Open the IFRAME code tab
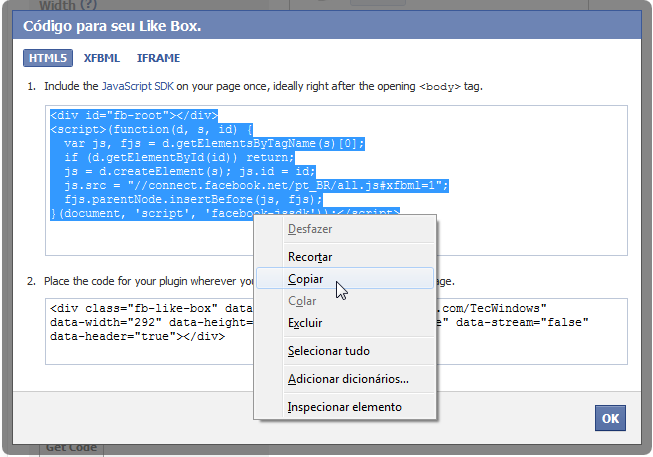 point(158,58)
